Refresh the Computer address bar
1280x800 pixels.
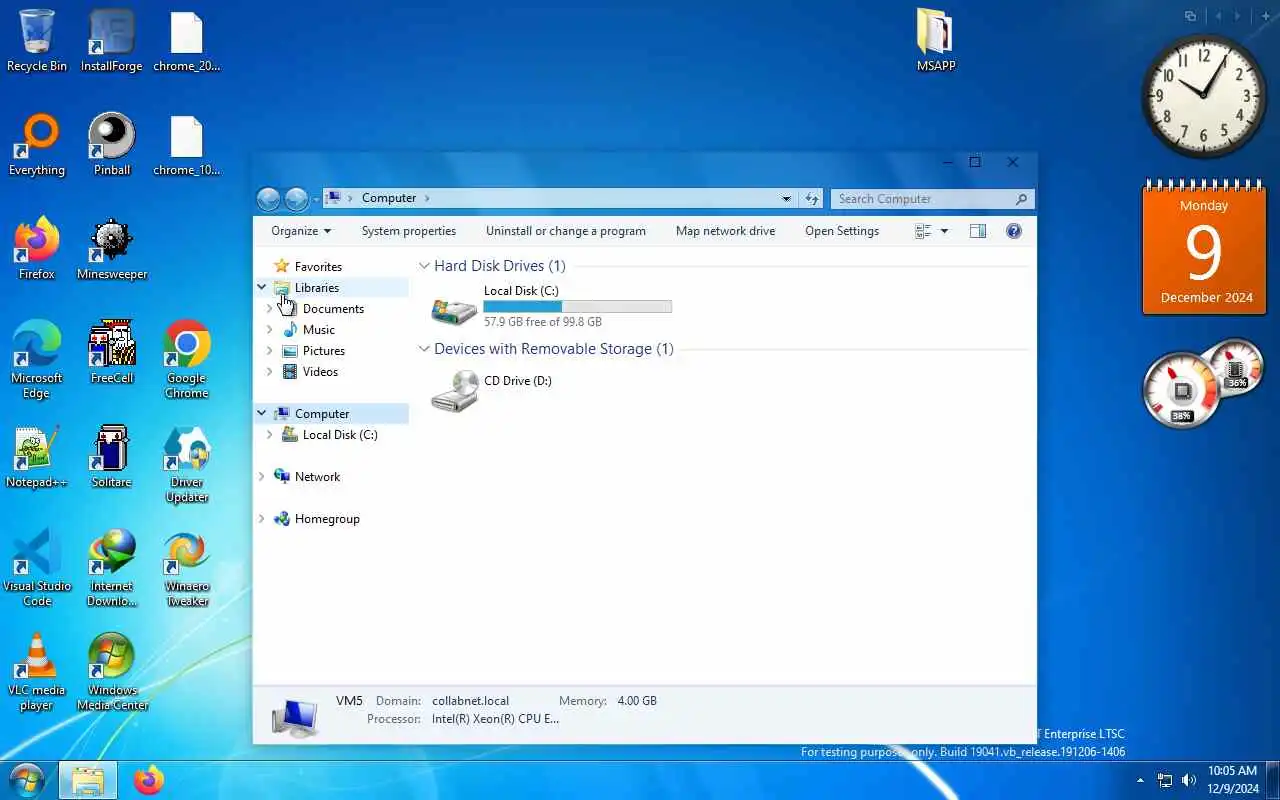[812, 199]
